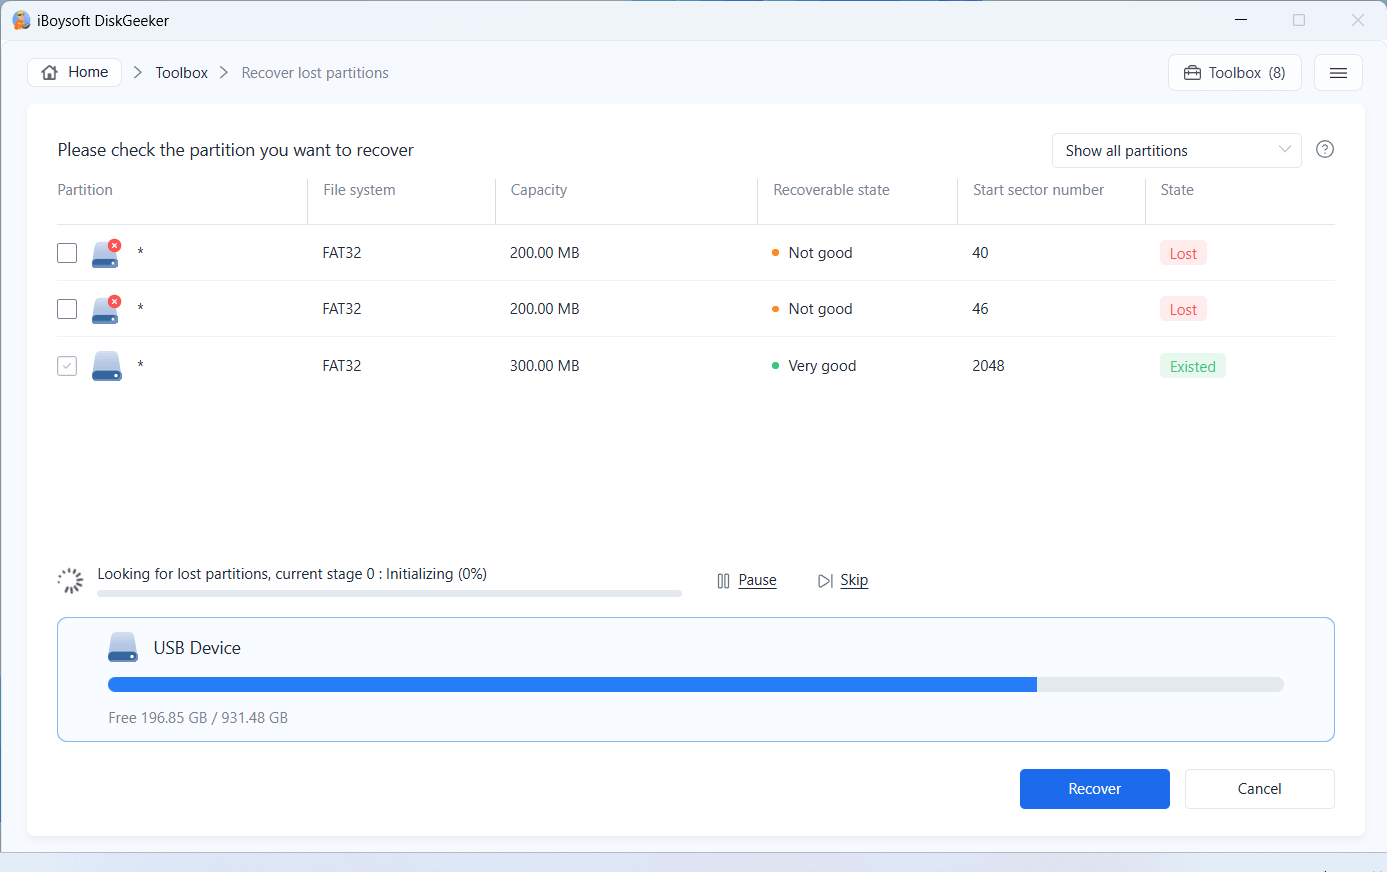
Task: Toggle the checkbox for the 300.00 MB partition
Action: [x=67, y=366]
